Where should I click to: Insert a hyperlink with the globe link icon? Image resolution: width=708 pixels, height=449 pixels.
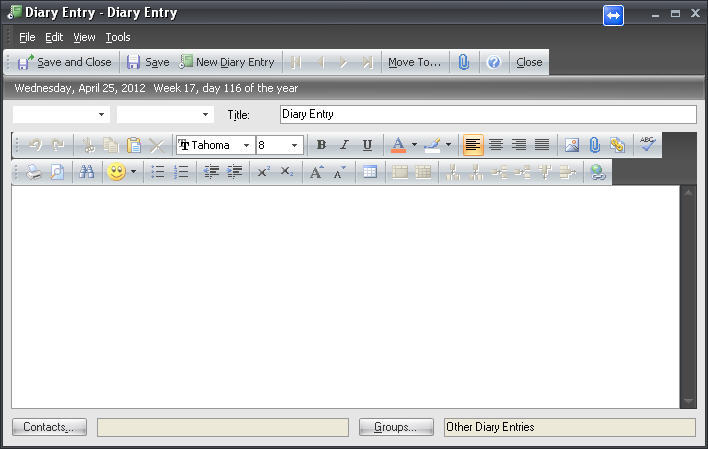(x=598, y=172)
